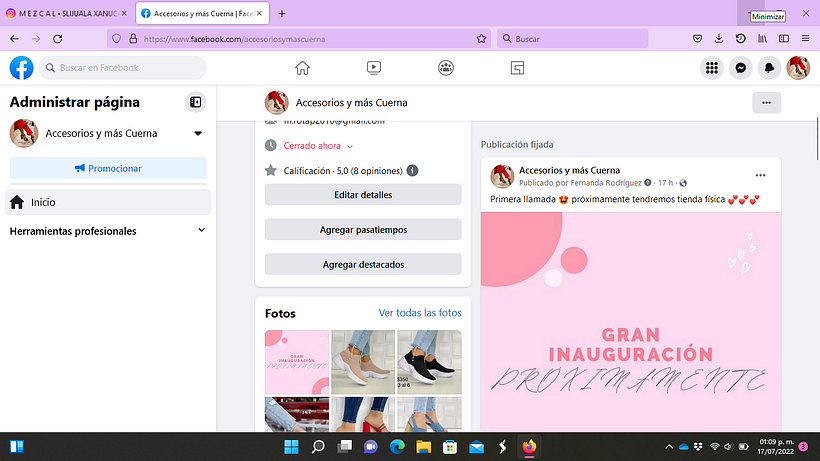Open Facebook Home feed icon

click(x=302, y=68)
